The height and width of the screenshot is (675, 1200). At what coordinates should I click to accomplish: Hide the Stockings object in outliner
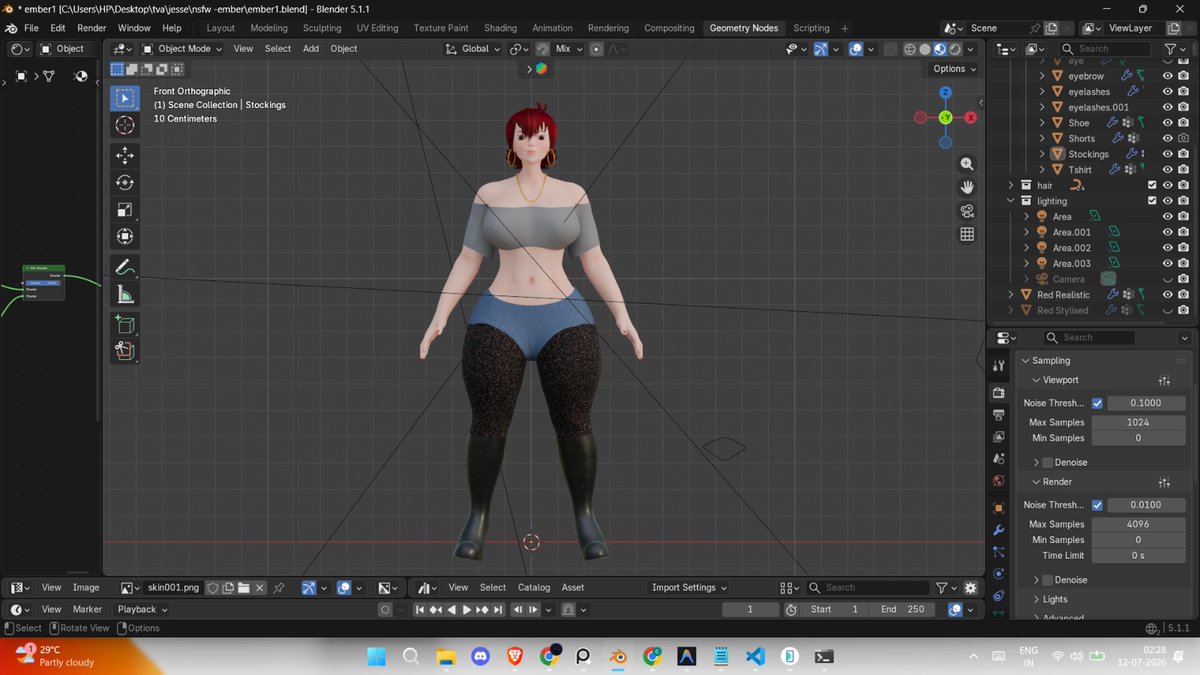click(1167, 154)
